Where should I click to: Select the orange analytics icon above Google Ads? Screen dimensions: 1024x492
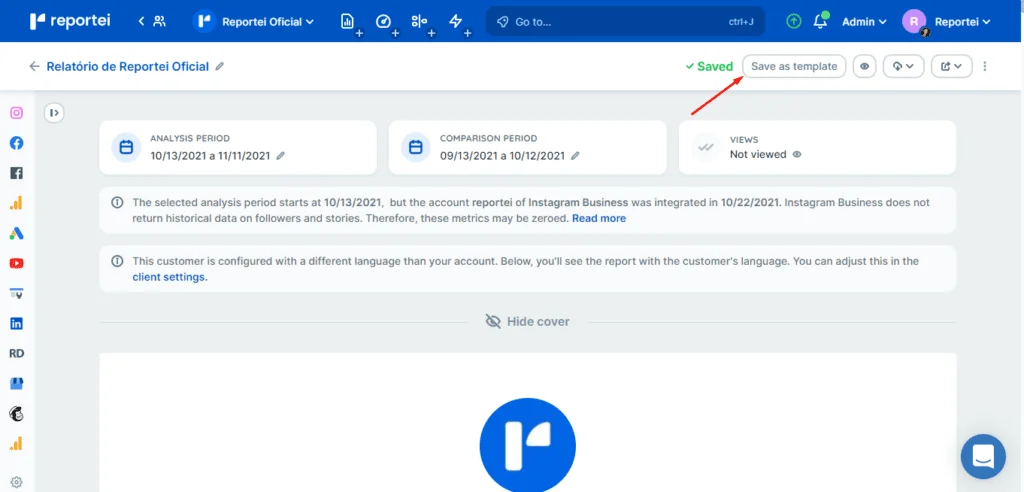click(16, 203)
